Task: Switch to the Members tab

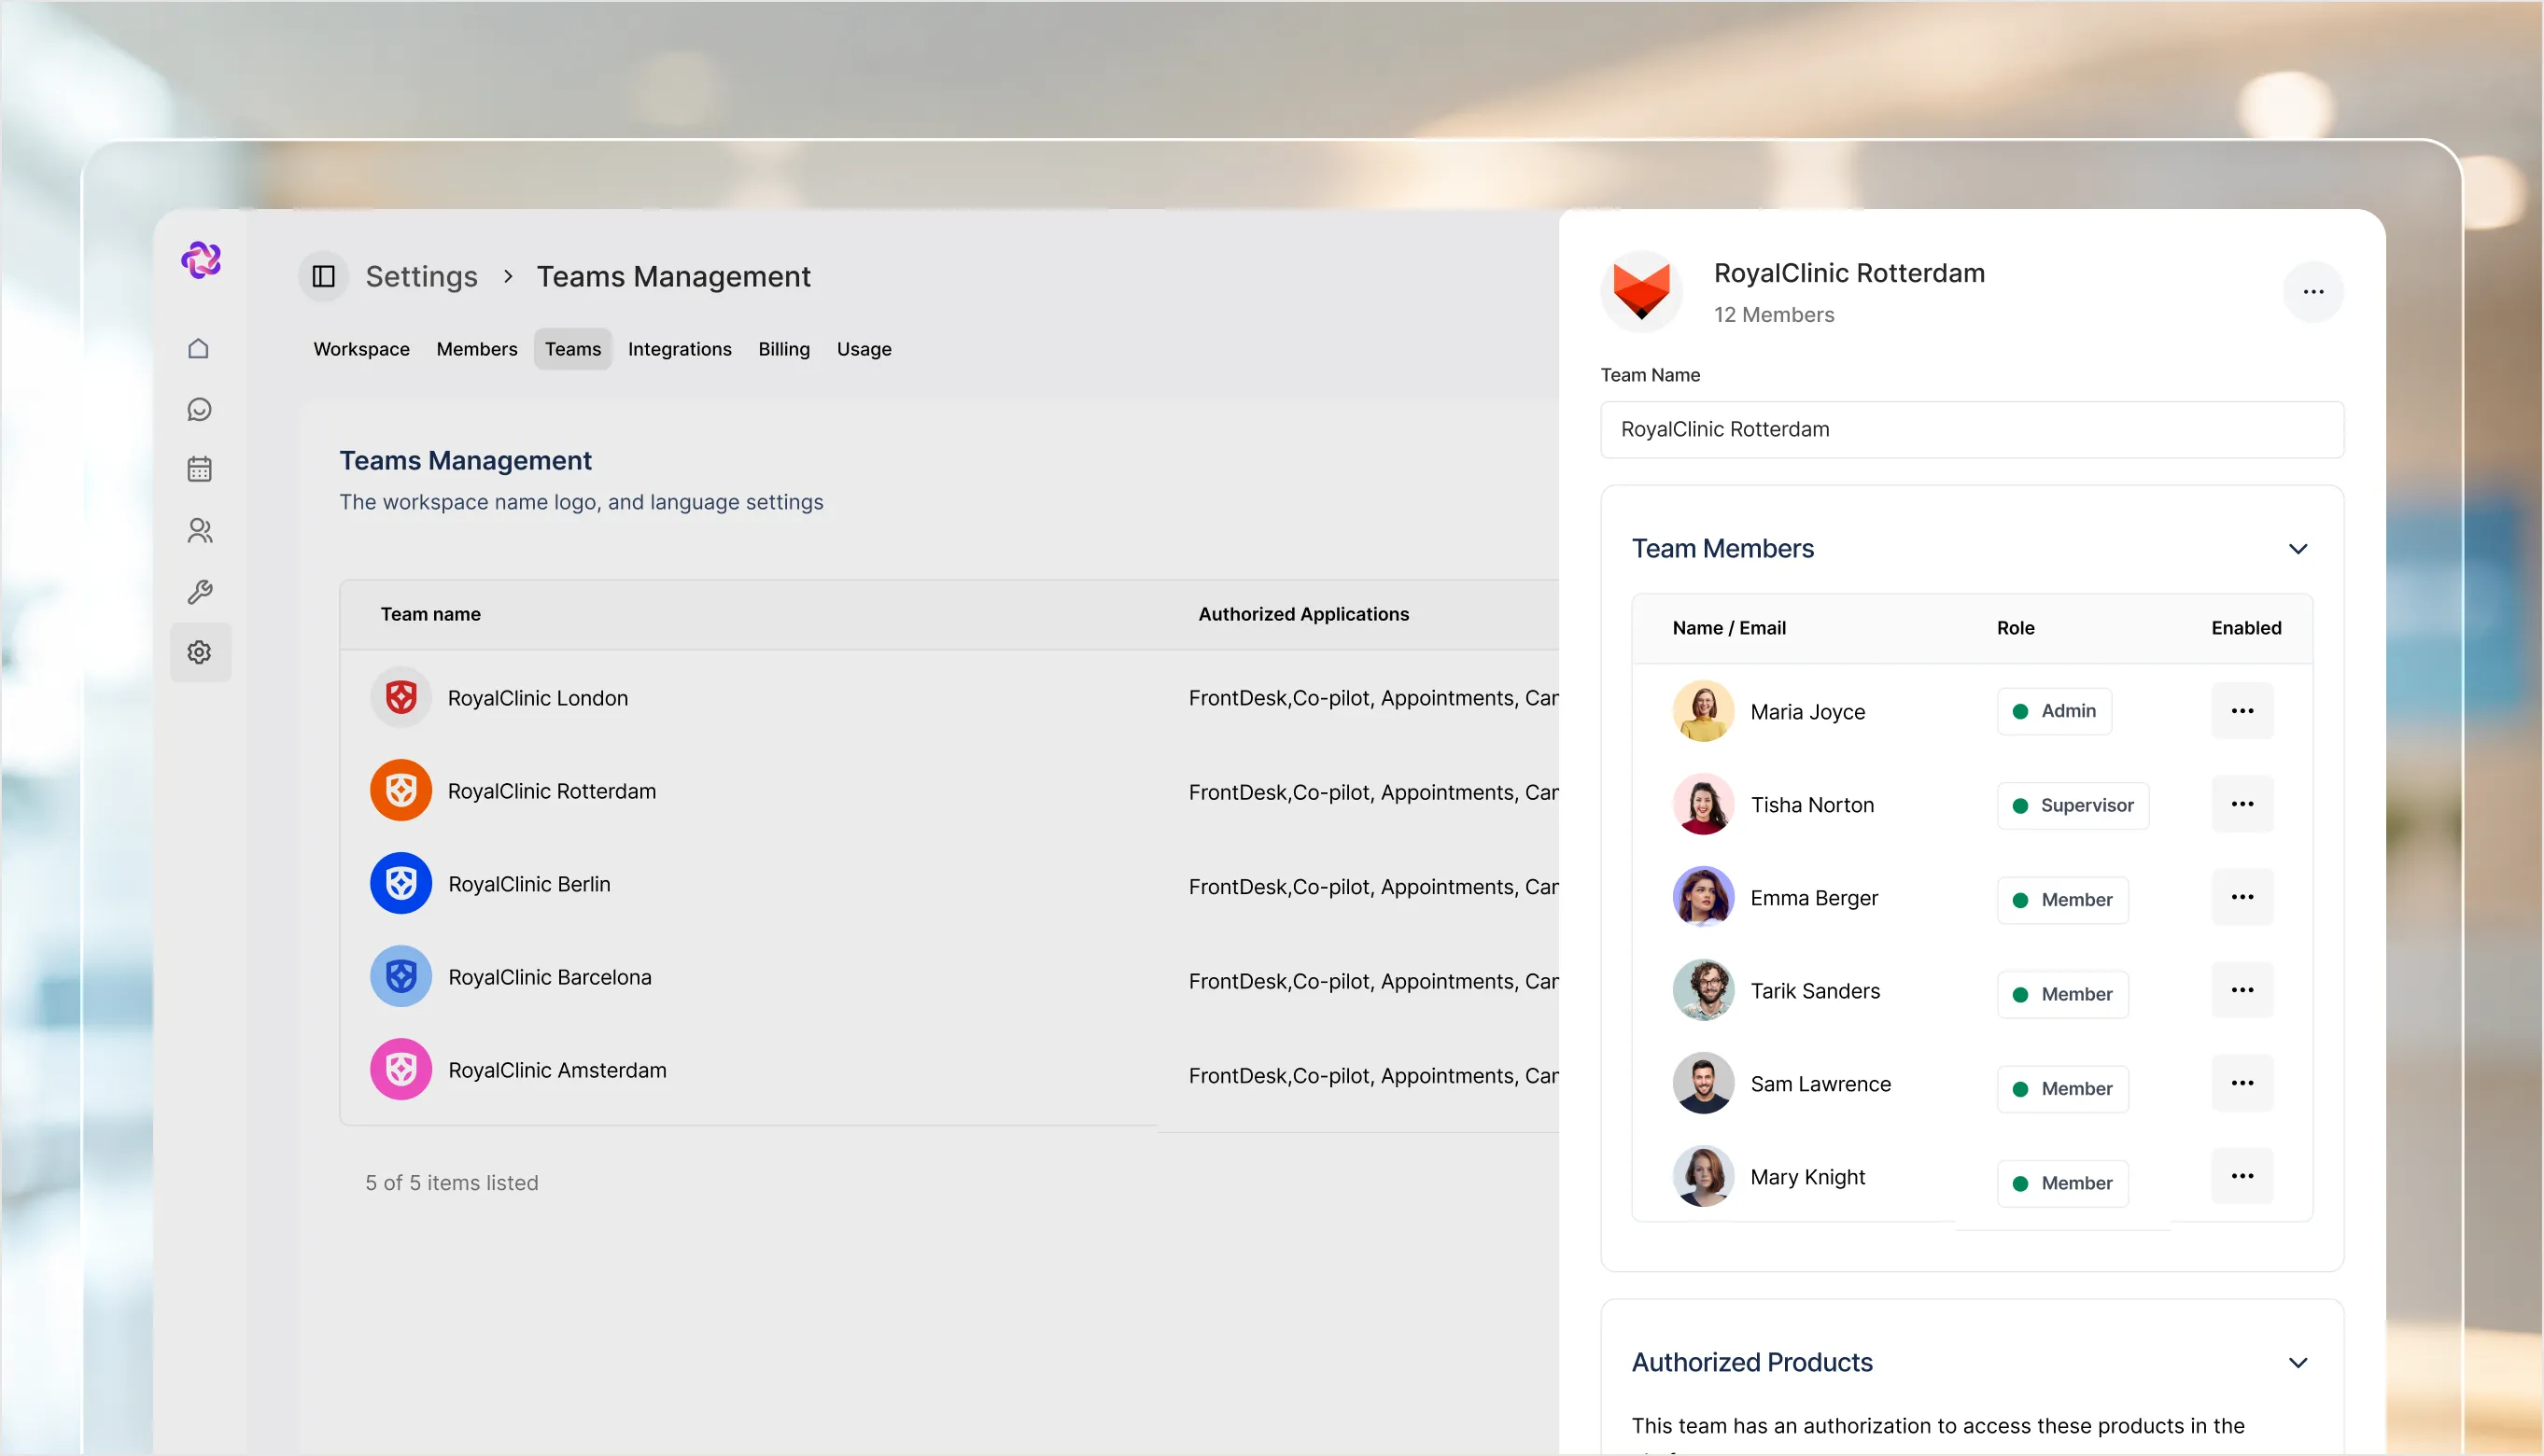Action: point(477,349)
